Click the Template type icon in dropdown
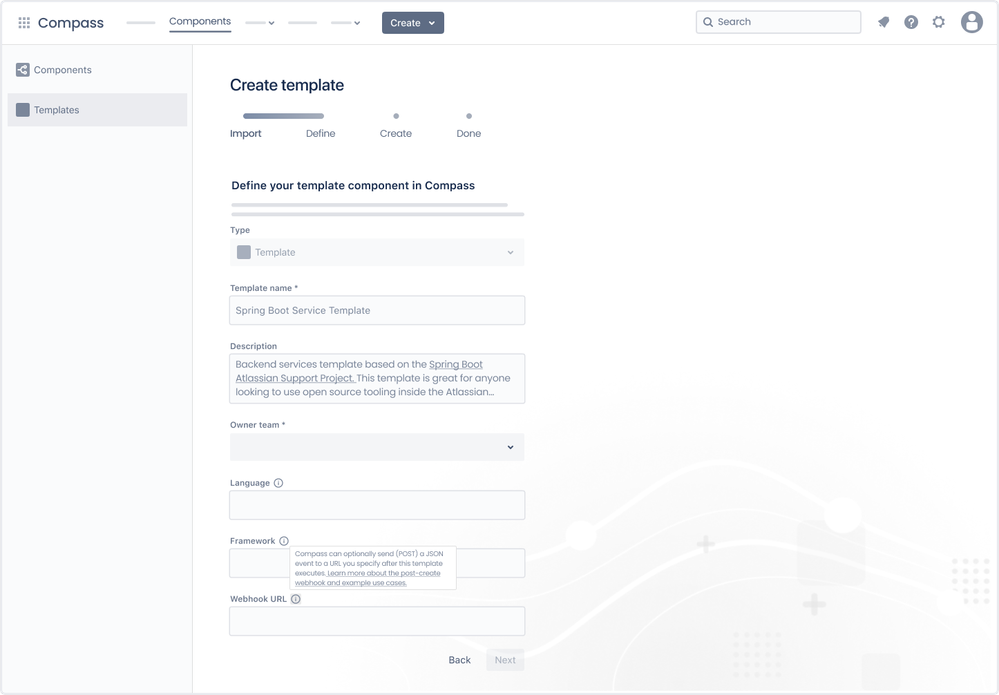The image size is (999, 695). pyautogui.click(x=243, y=252)
